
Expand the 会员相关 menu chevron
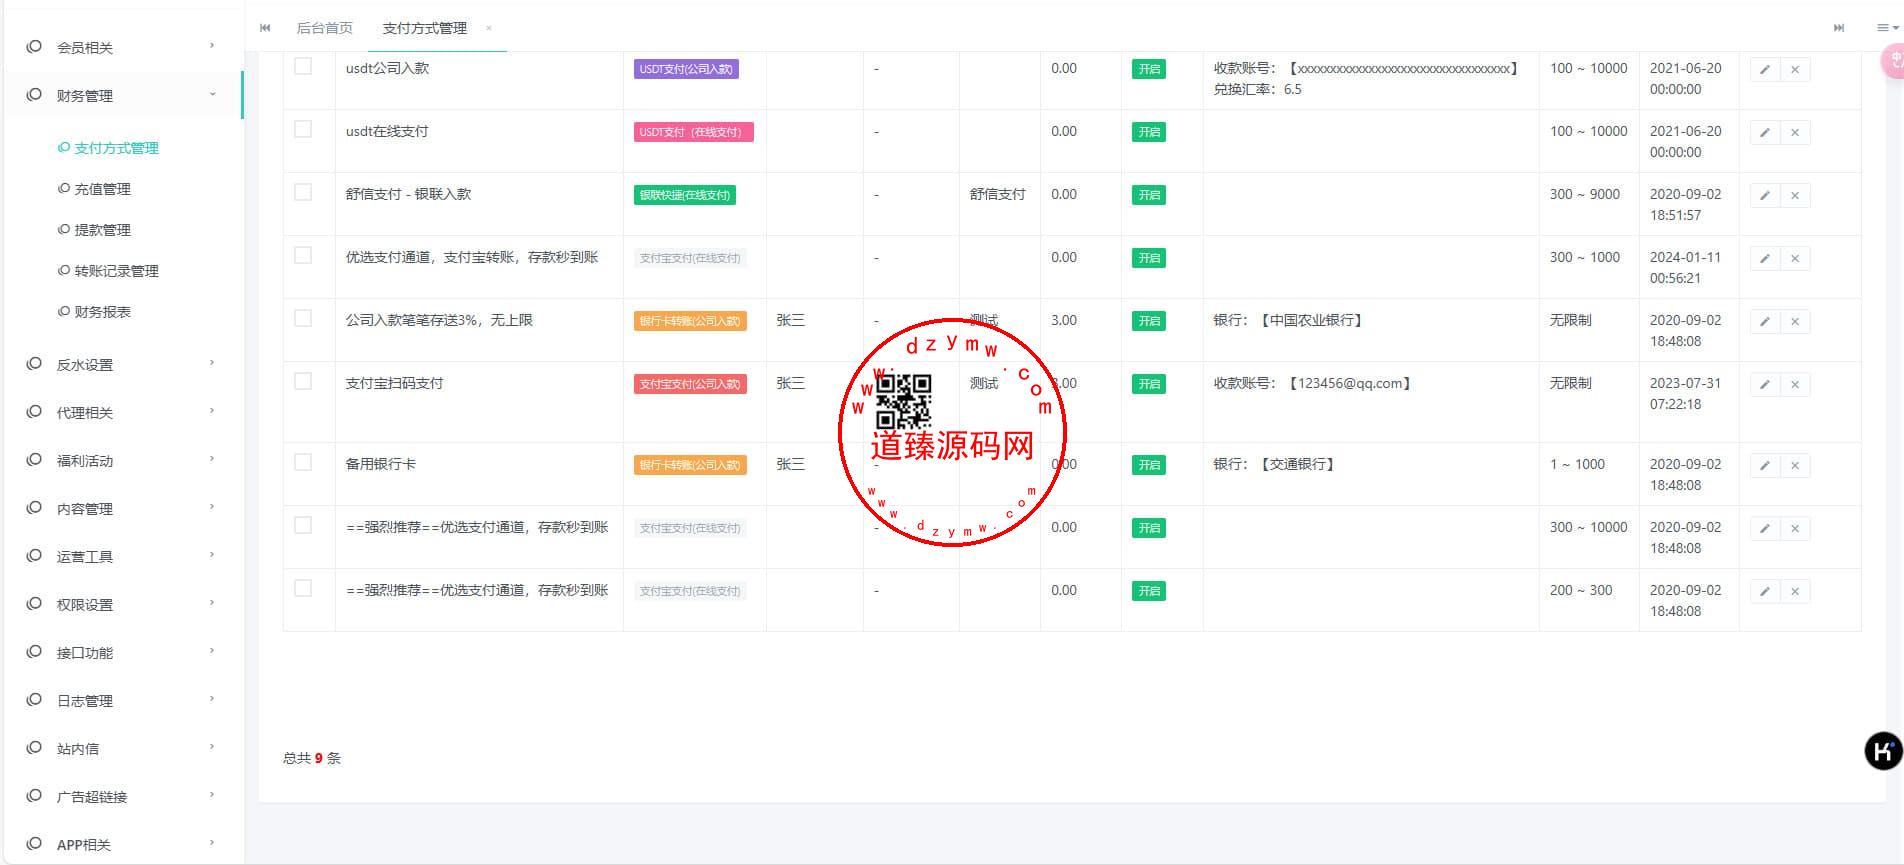(x=212, y=45)
